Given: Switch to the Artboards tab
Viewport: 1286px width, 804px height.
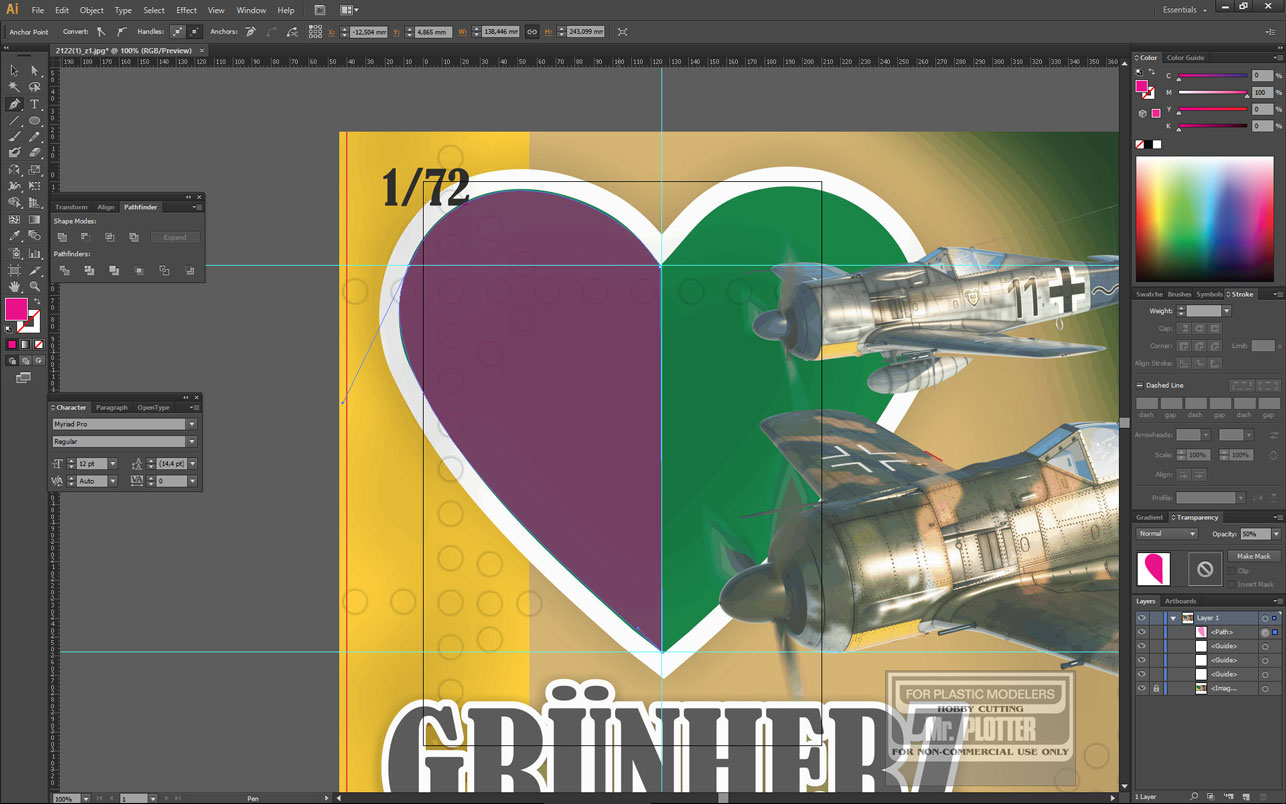Looking at the screenshot, I should [x=1180, y=601].
